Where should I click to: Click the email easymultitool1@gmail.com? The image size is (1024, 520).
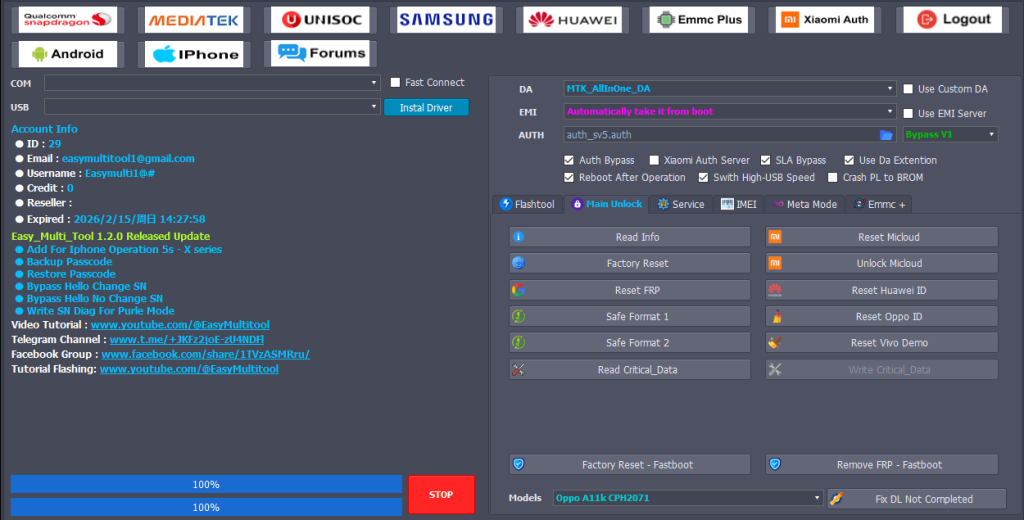click(x=128, y=159)
